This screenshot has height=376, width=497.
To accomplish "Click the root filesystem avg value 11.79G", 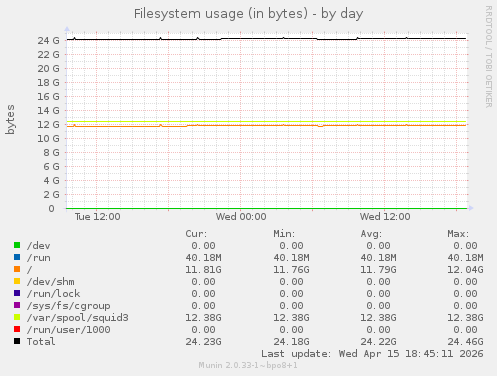I will pyautogui.click(x=378, y=270).
